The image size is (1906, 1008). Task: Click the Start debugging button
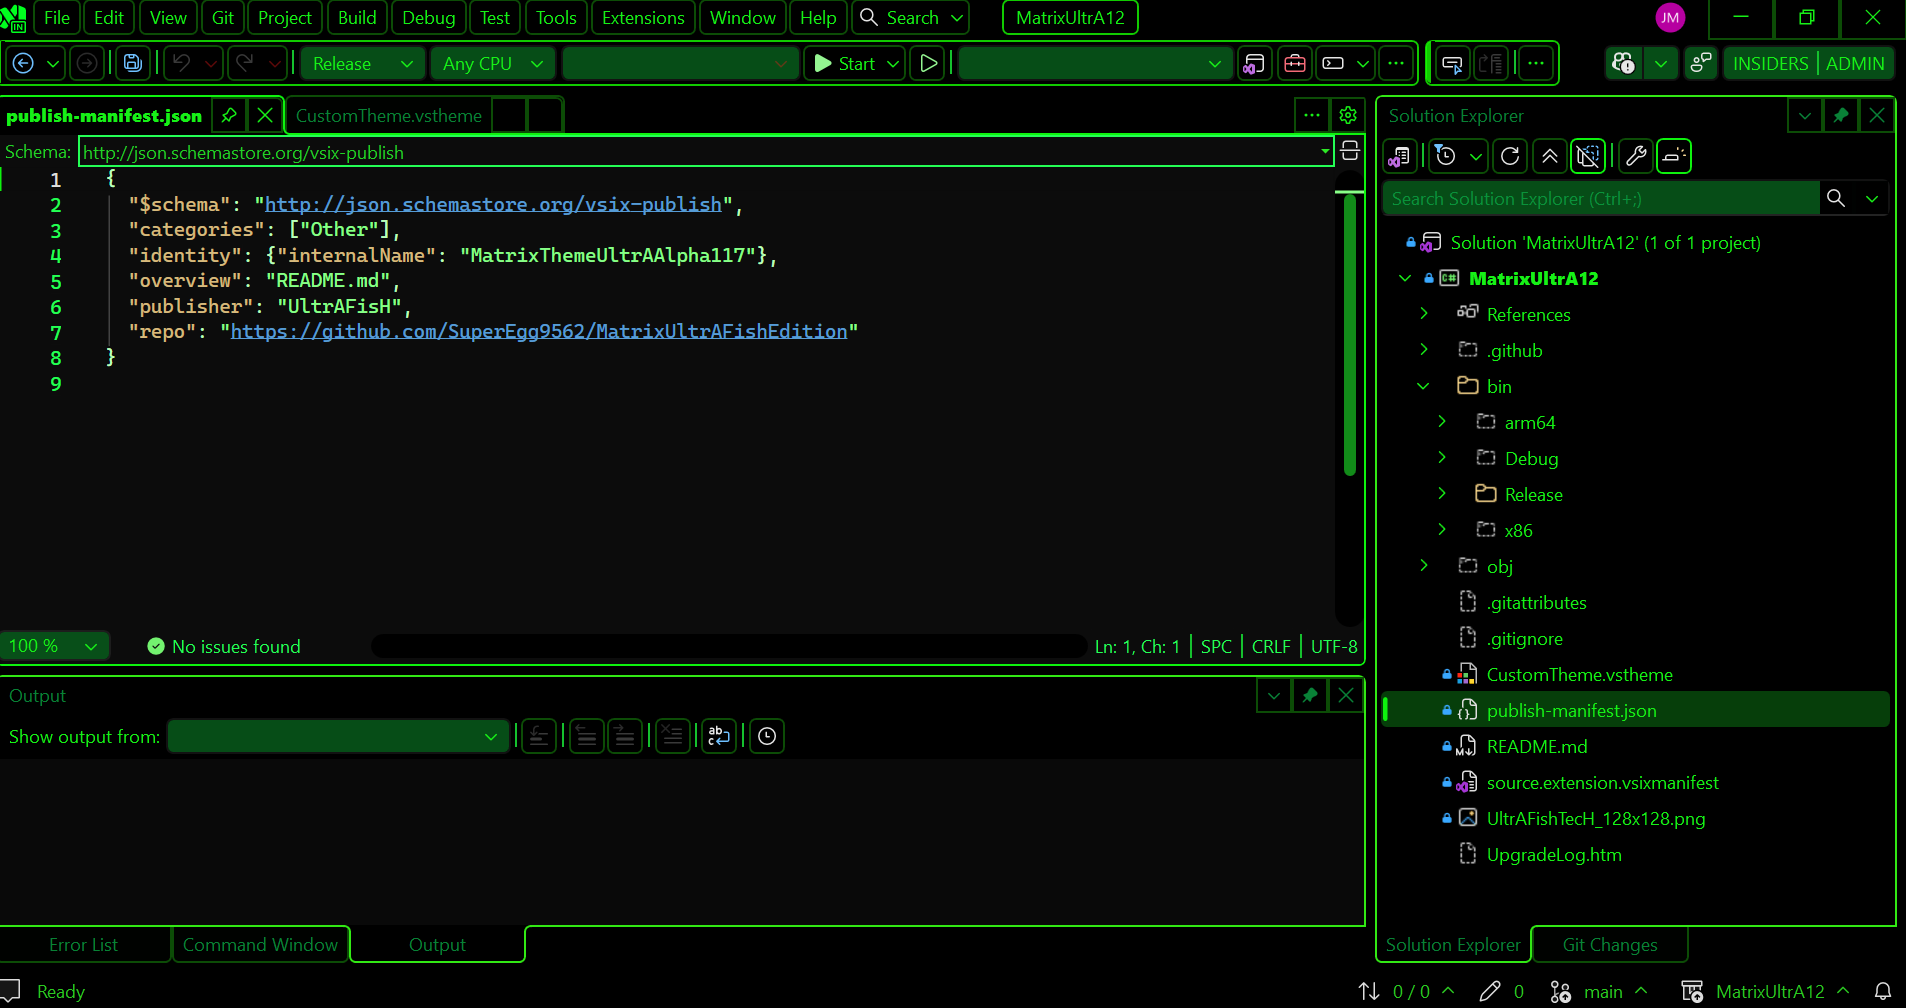click(x=844, y=63)
